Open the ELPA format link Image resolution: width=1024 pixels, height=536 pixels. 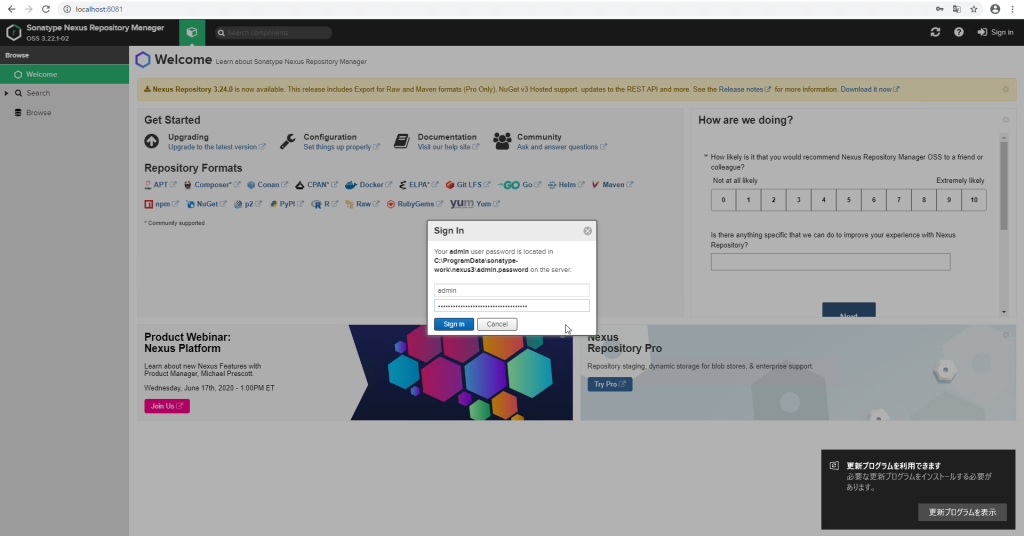(419, 185)
